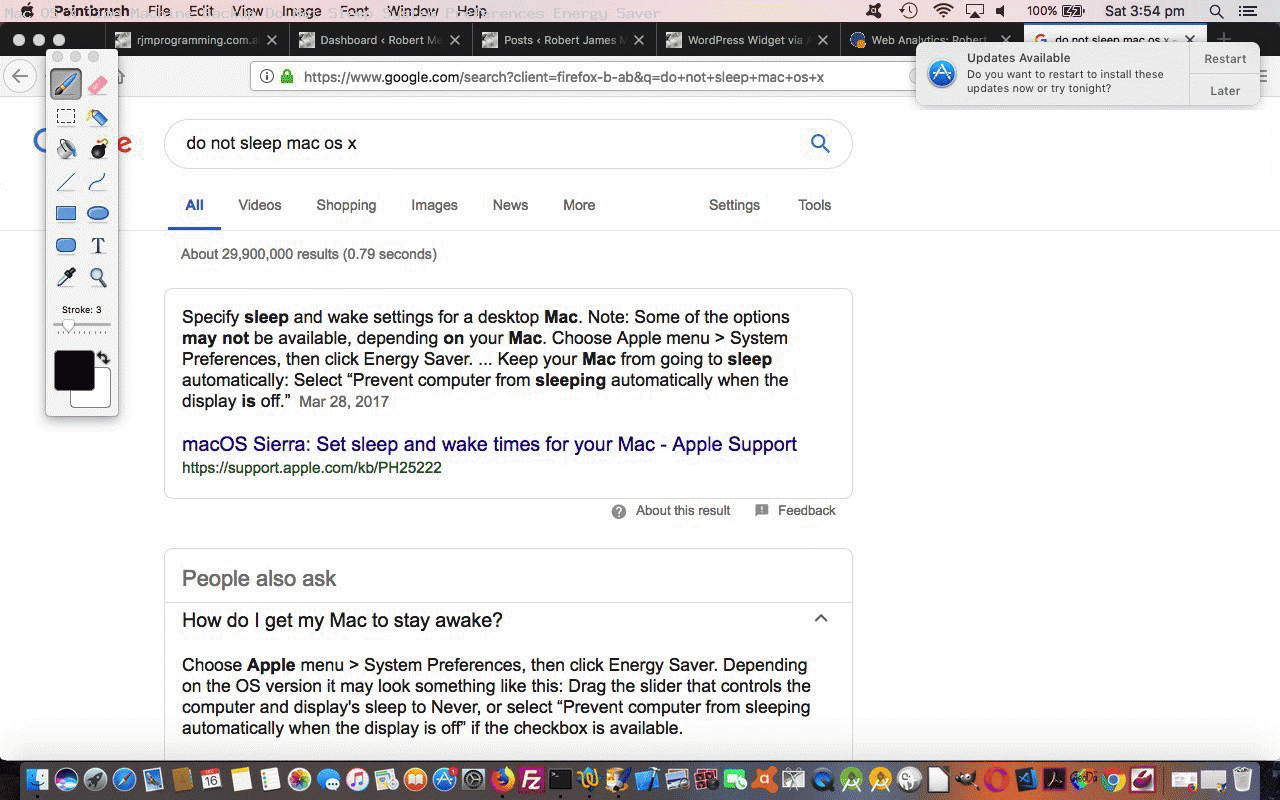Switch to the Shopping results tab
The image size is (1280, 800).
pos(346,205)
